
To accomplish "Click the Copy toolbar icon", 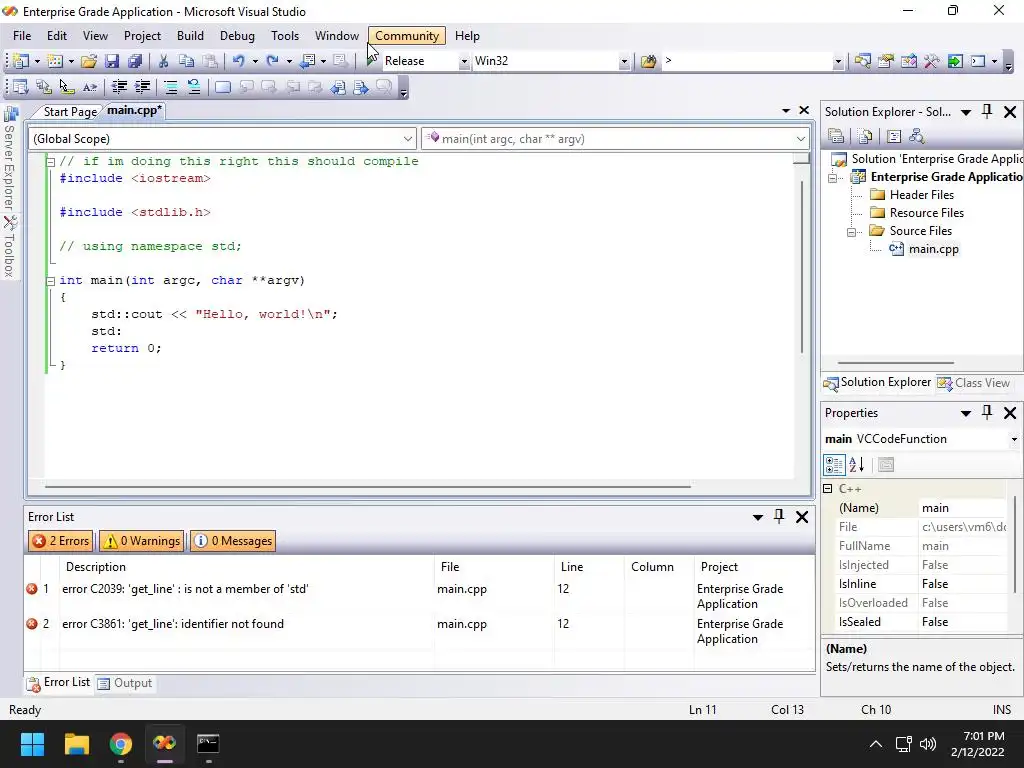I will 186,61.
